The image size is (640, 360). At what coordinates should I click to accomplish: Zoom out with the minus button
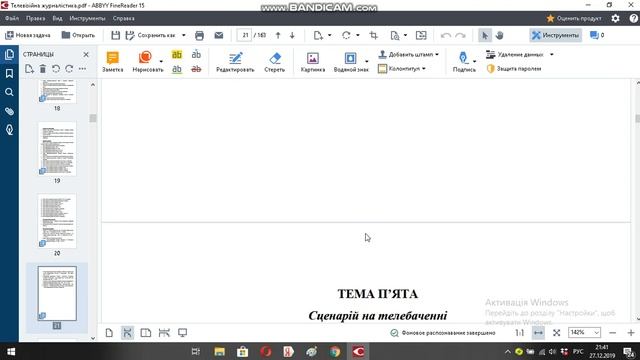[x=612, y=333]
